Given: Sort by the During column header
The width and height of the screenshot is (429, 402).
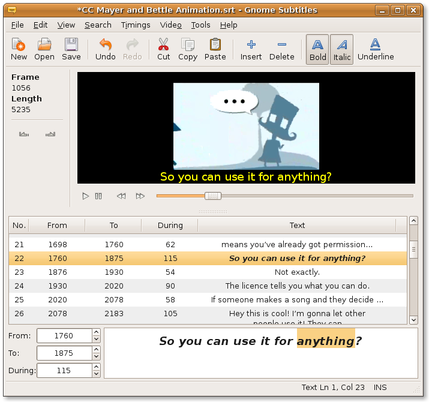Looking at the screenshot, I should tap(170, 226).
